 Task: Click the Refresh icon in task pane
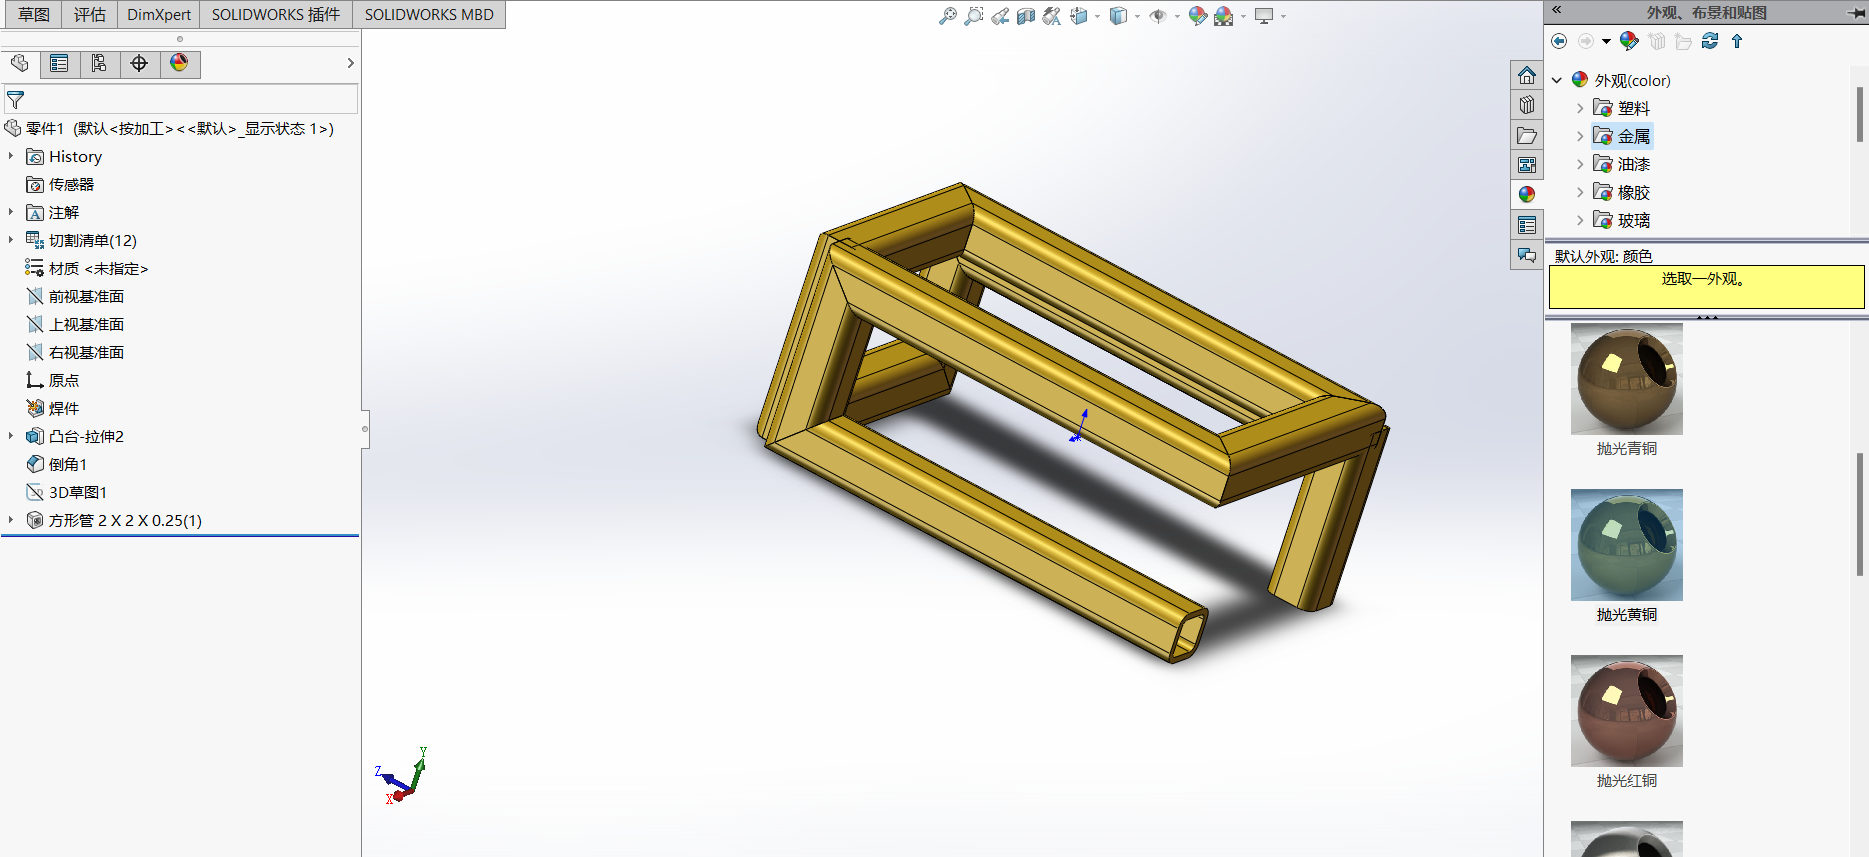pos(1710,41)
